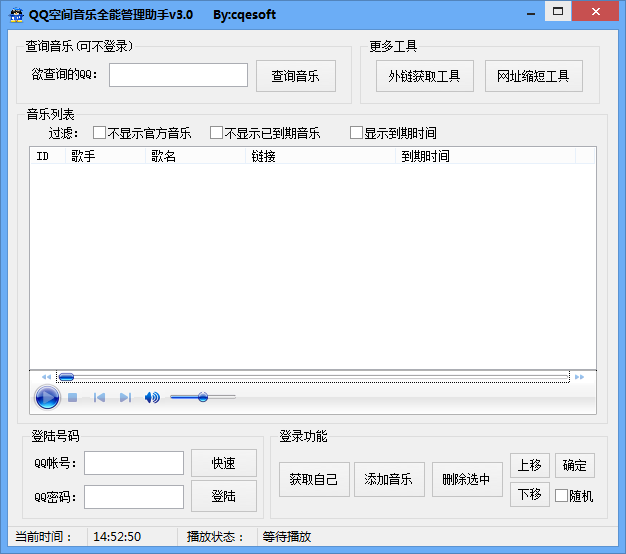Click the 登陆 button
The height and width of the screenshot is (554, 626).
click(224, 496)
